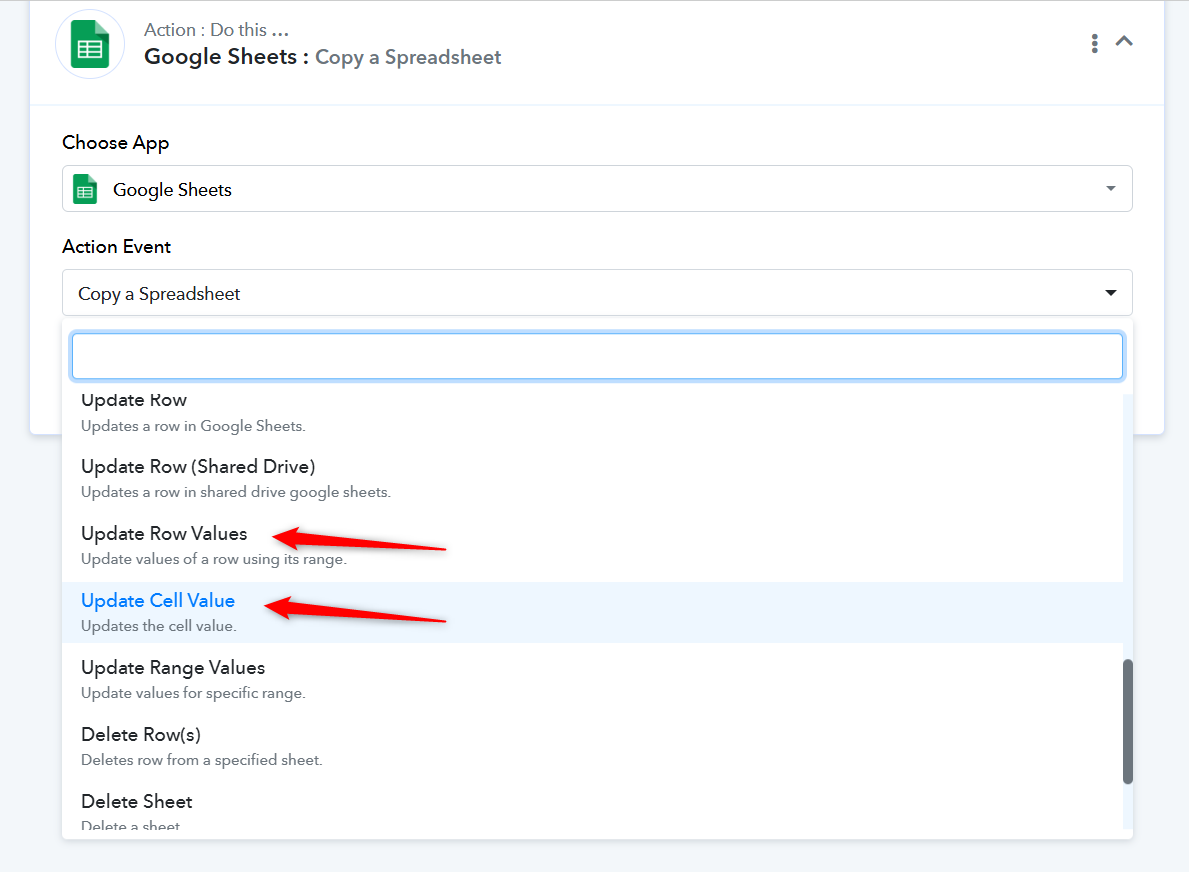Open the Choose App dropdown

pos(597,189)
